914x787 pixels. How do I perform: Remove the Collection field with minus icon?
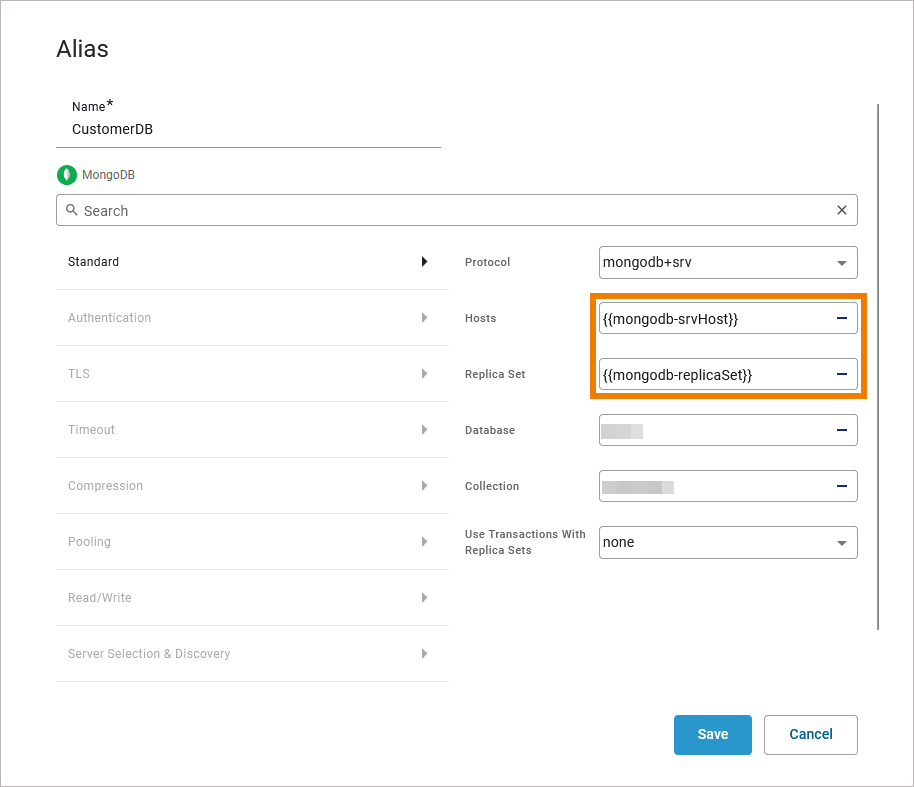tap(842, 486)
